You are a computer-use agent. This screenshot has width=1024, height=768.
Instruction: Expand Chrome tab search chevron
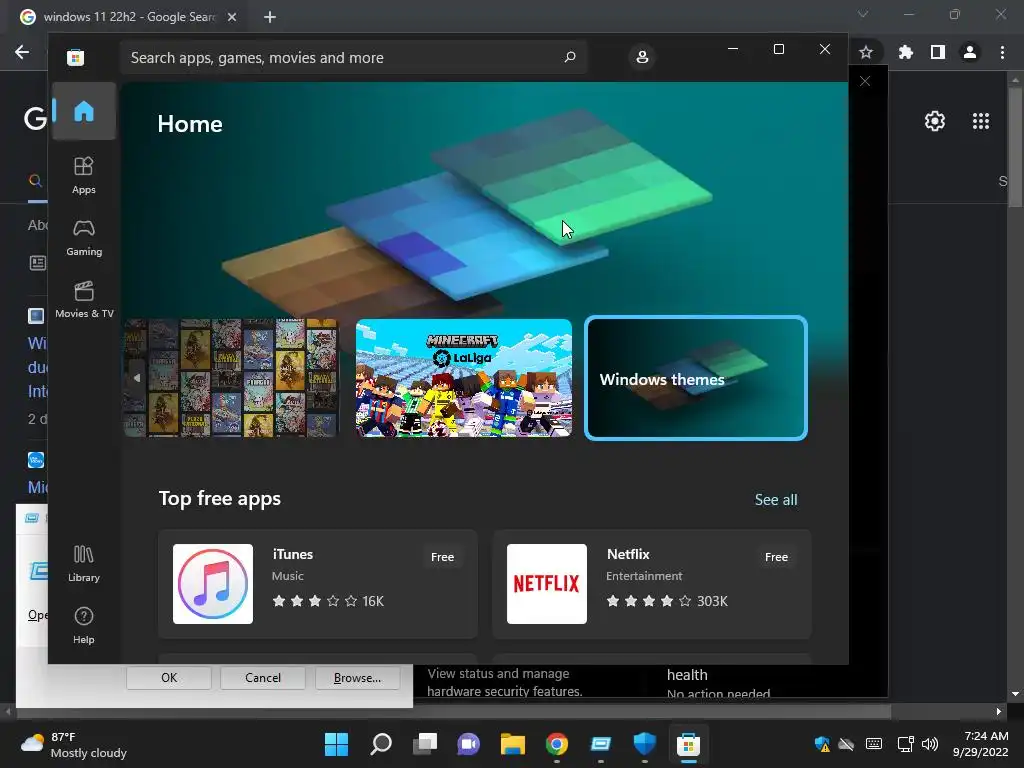click(x=863, y=14)
